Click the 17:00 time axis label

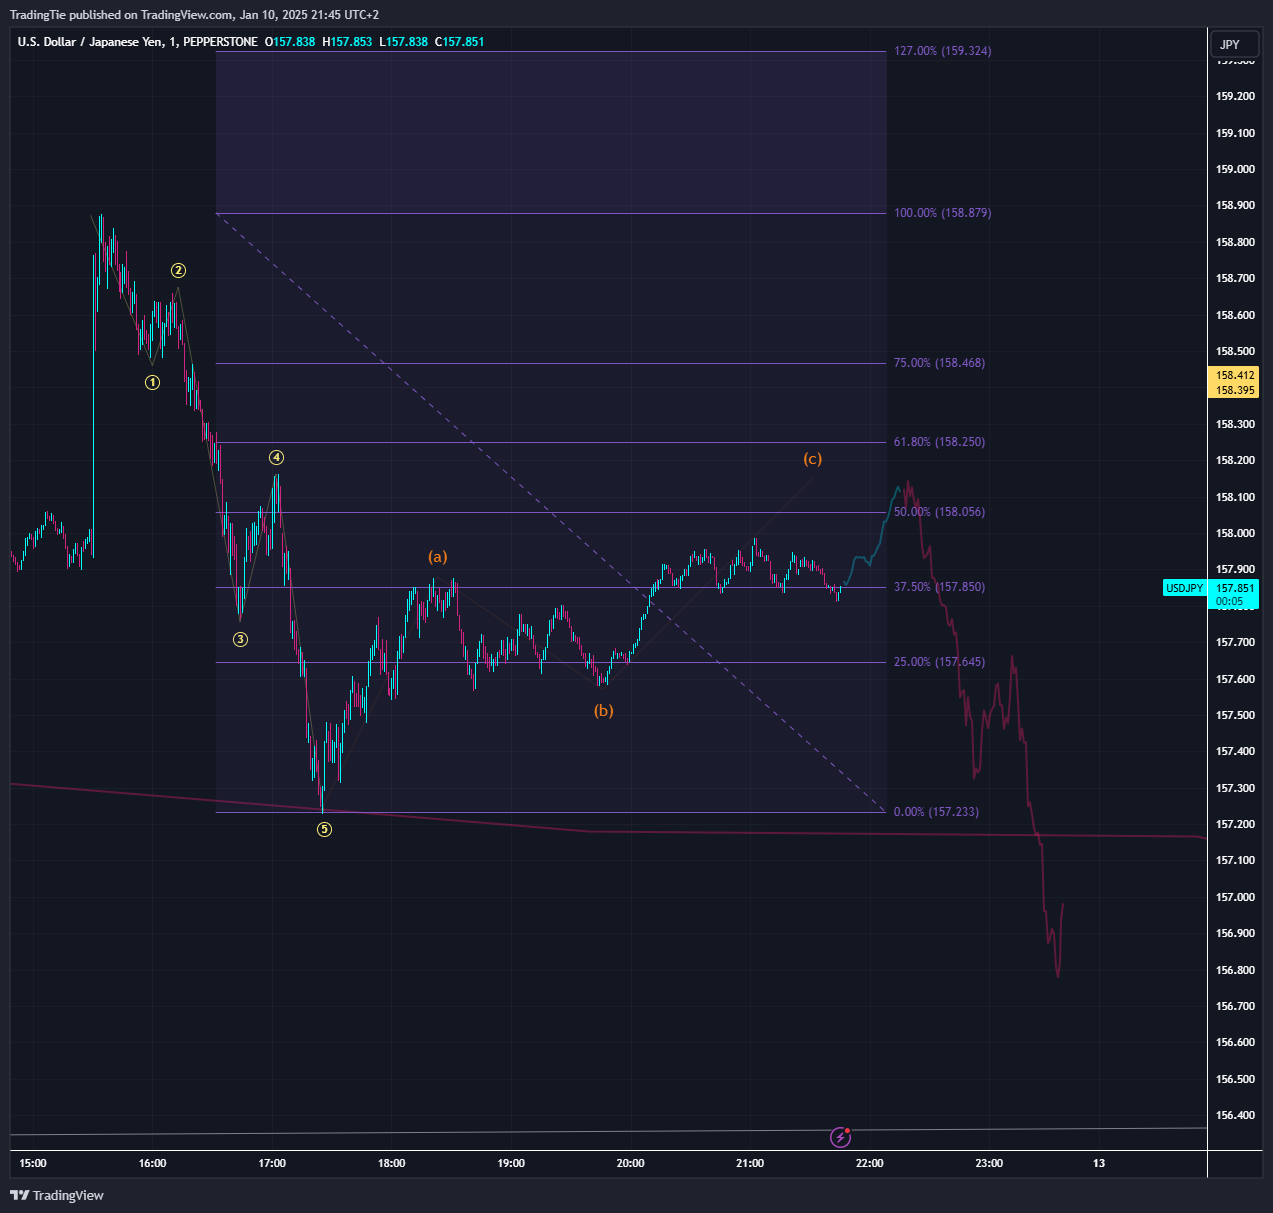pos(272,1163)
